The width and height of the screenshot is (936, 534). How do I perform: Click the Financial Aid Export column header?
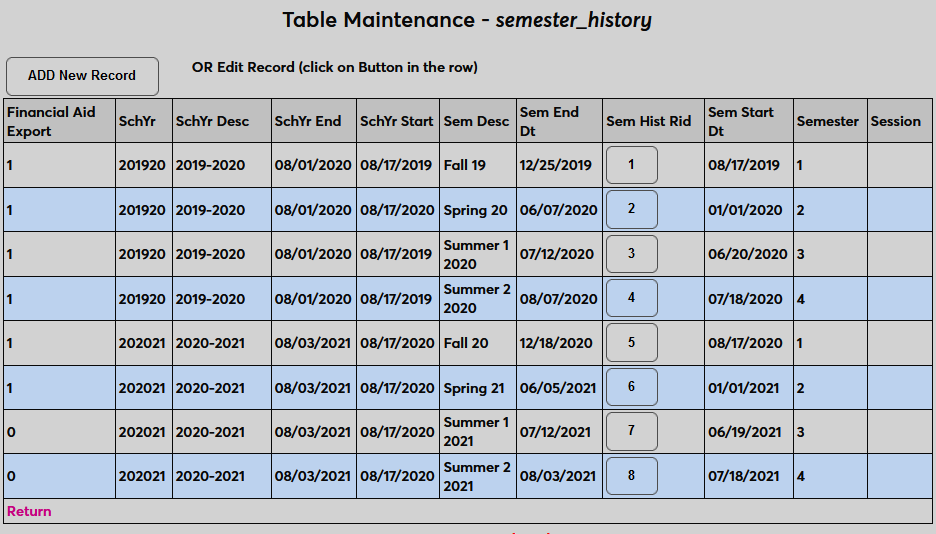pos(51,121)
